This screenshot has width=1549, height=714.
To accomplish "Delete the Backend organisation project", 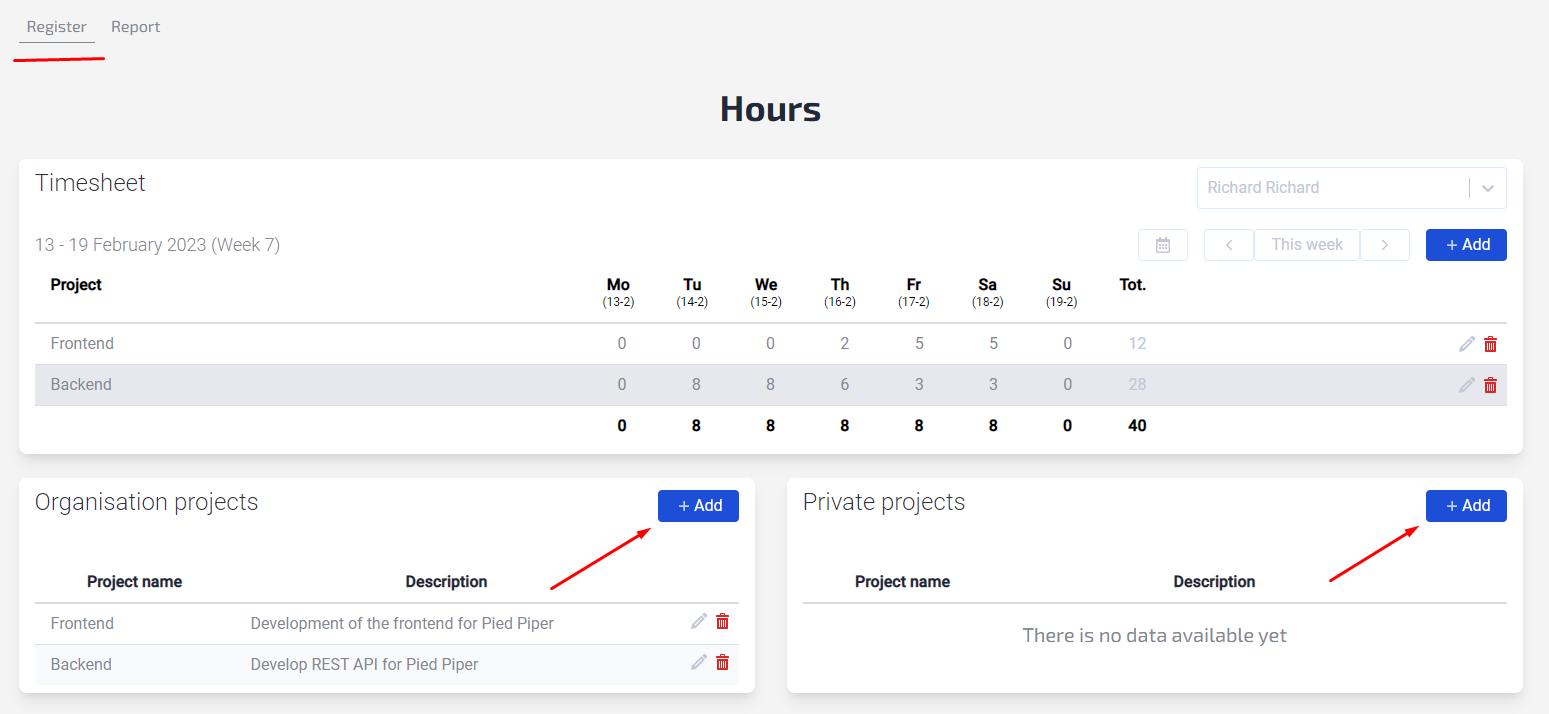I will (722, 663).
